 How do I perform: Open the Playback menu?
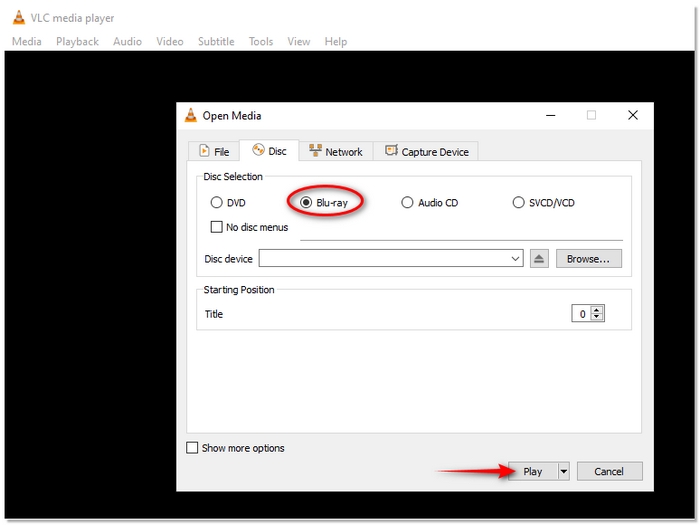click(77, 42)
